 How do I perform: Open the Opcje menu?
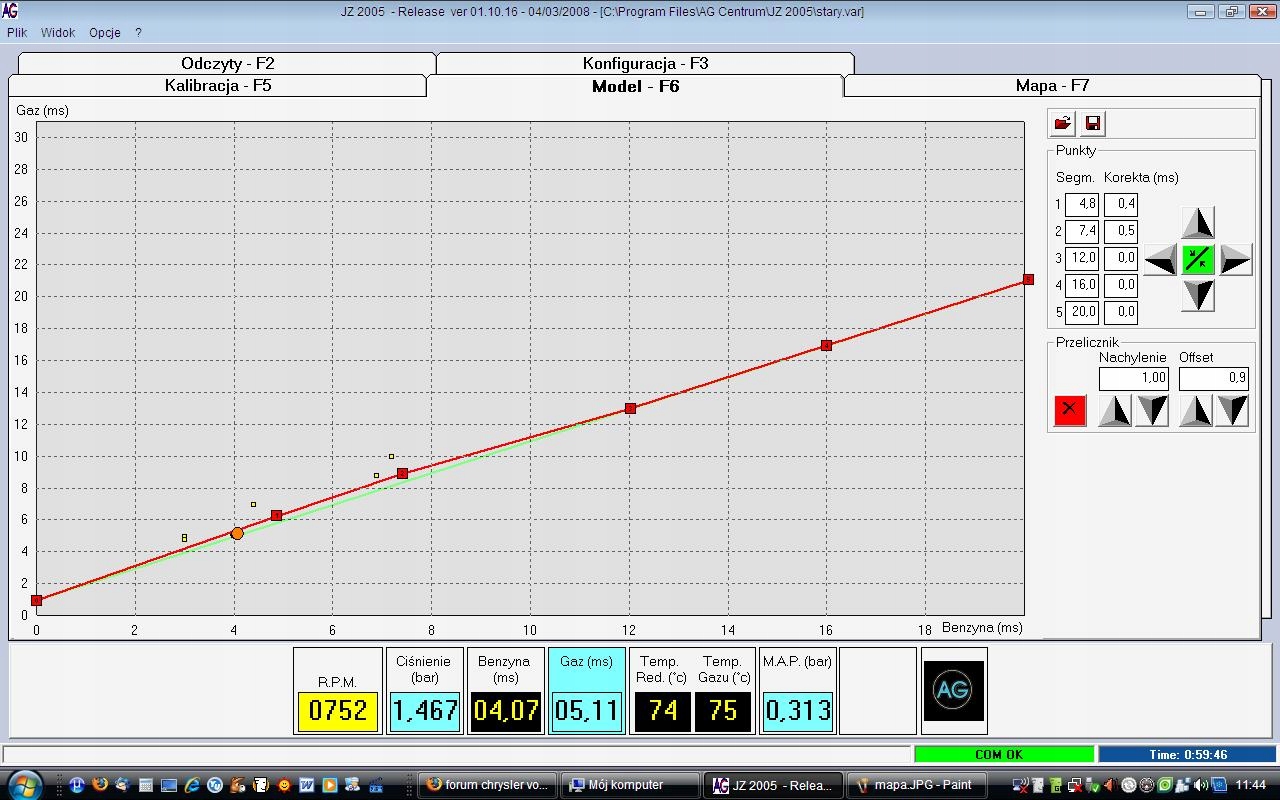coord(105,32)
